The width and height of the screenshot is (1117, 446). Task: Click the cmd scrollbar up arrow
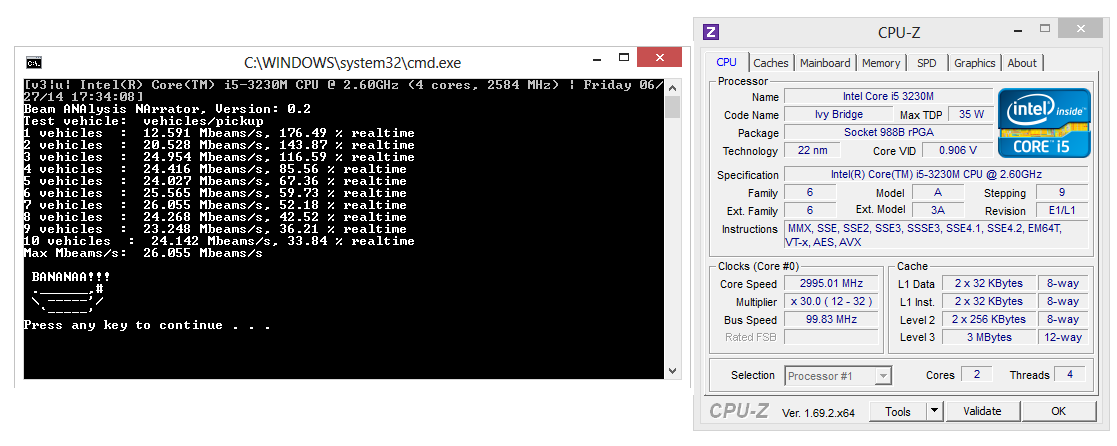point(672,87)
